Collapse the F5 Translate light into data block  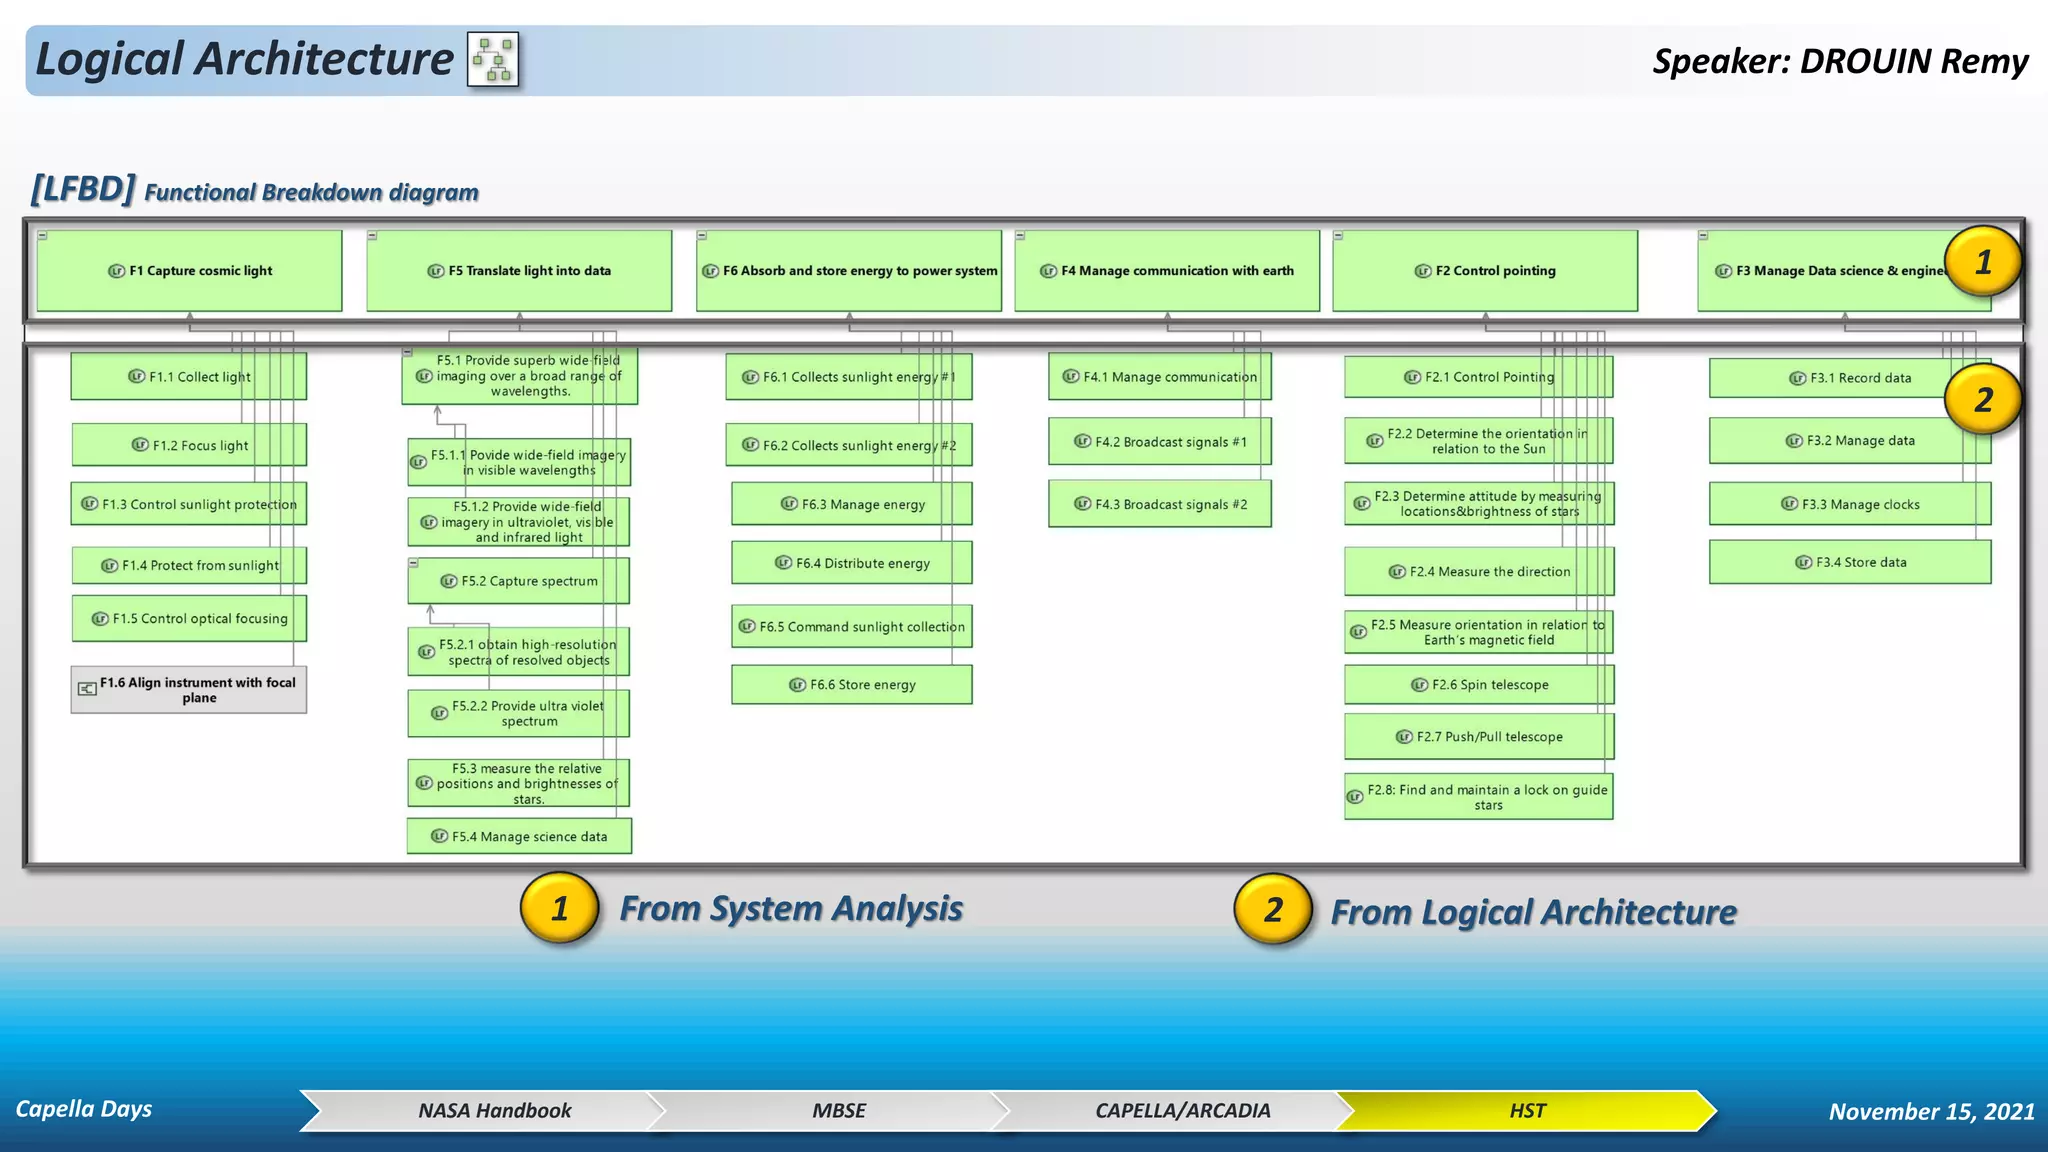coord(372,236)
